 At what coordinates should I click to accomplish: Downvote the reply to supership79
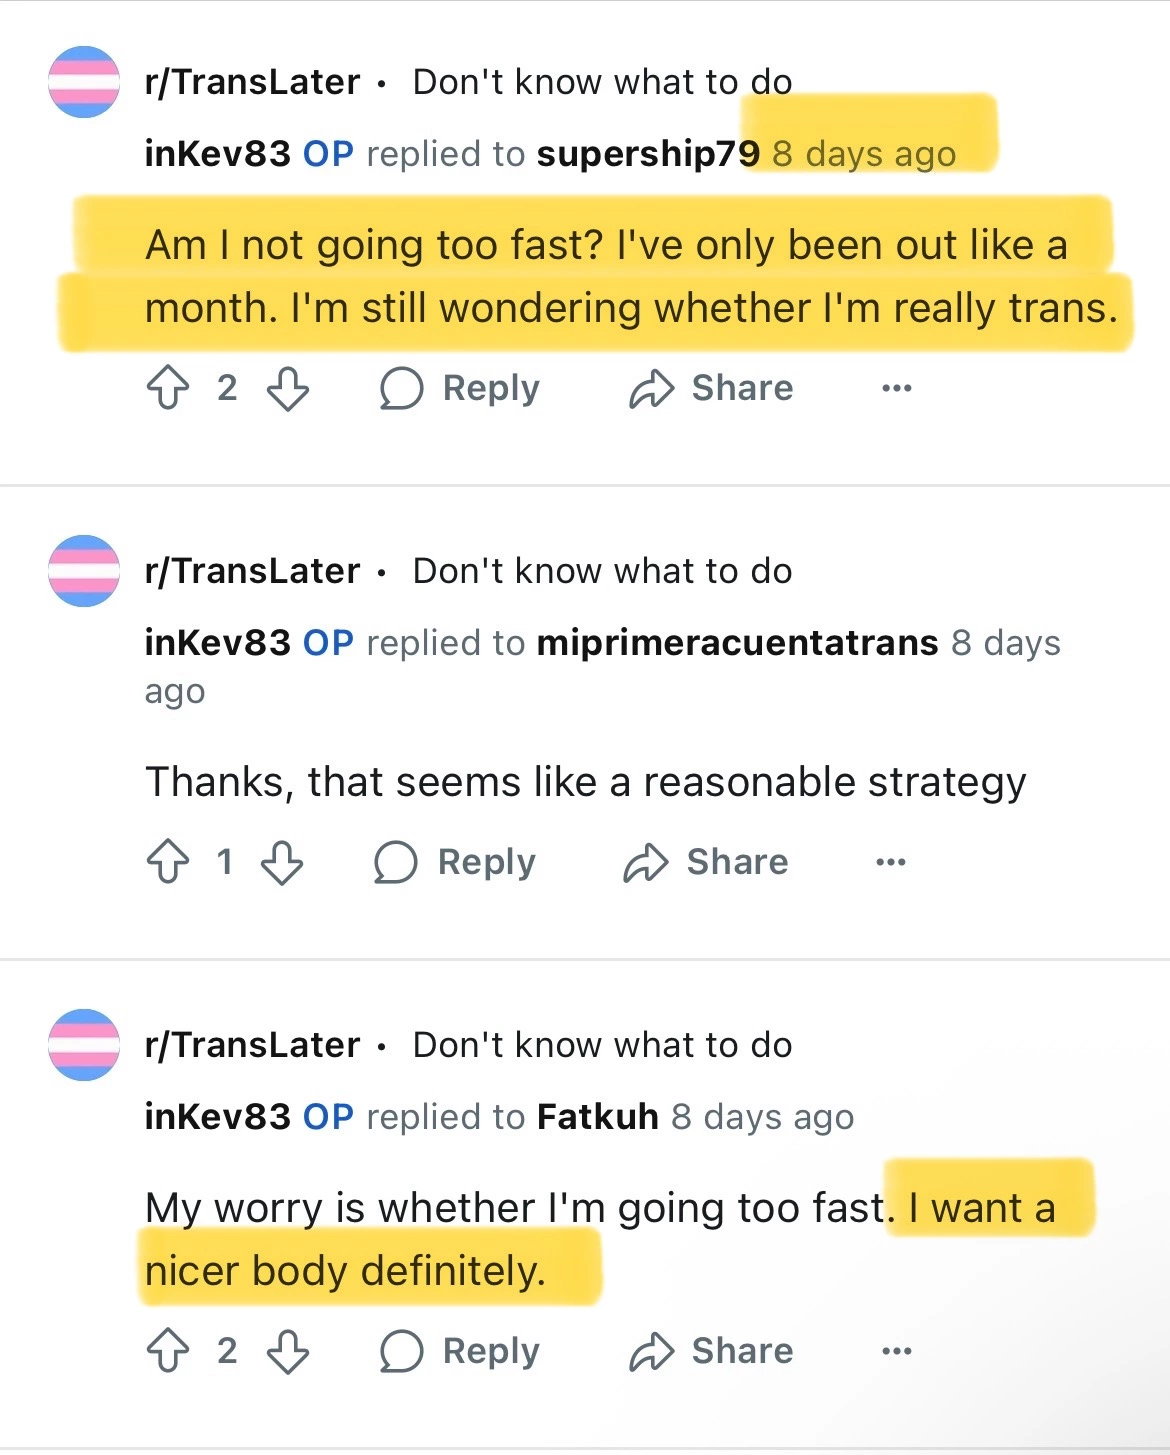(288, 388)
